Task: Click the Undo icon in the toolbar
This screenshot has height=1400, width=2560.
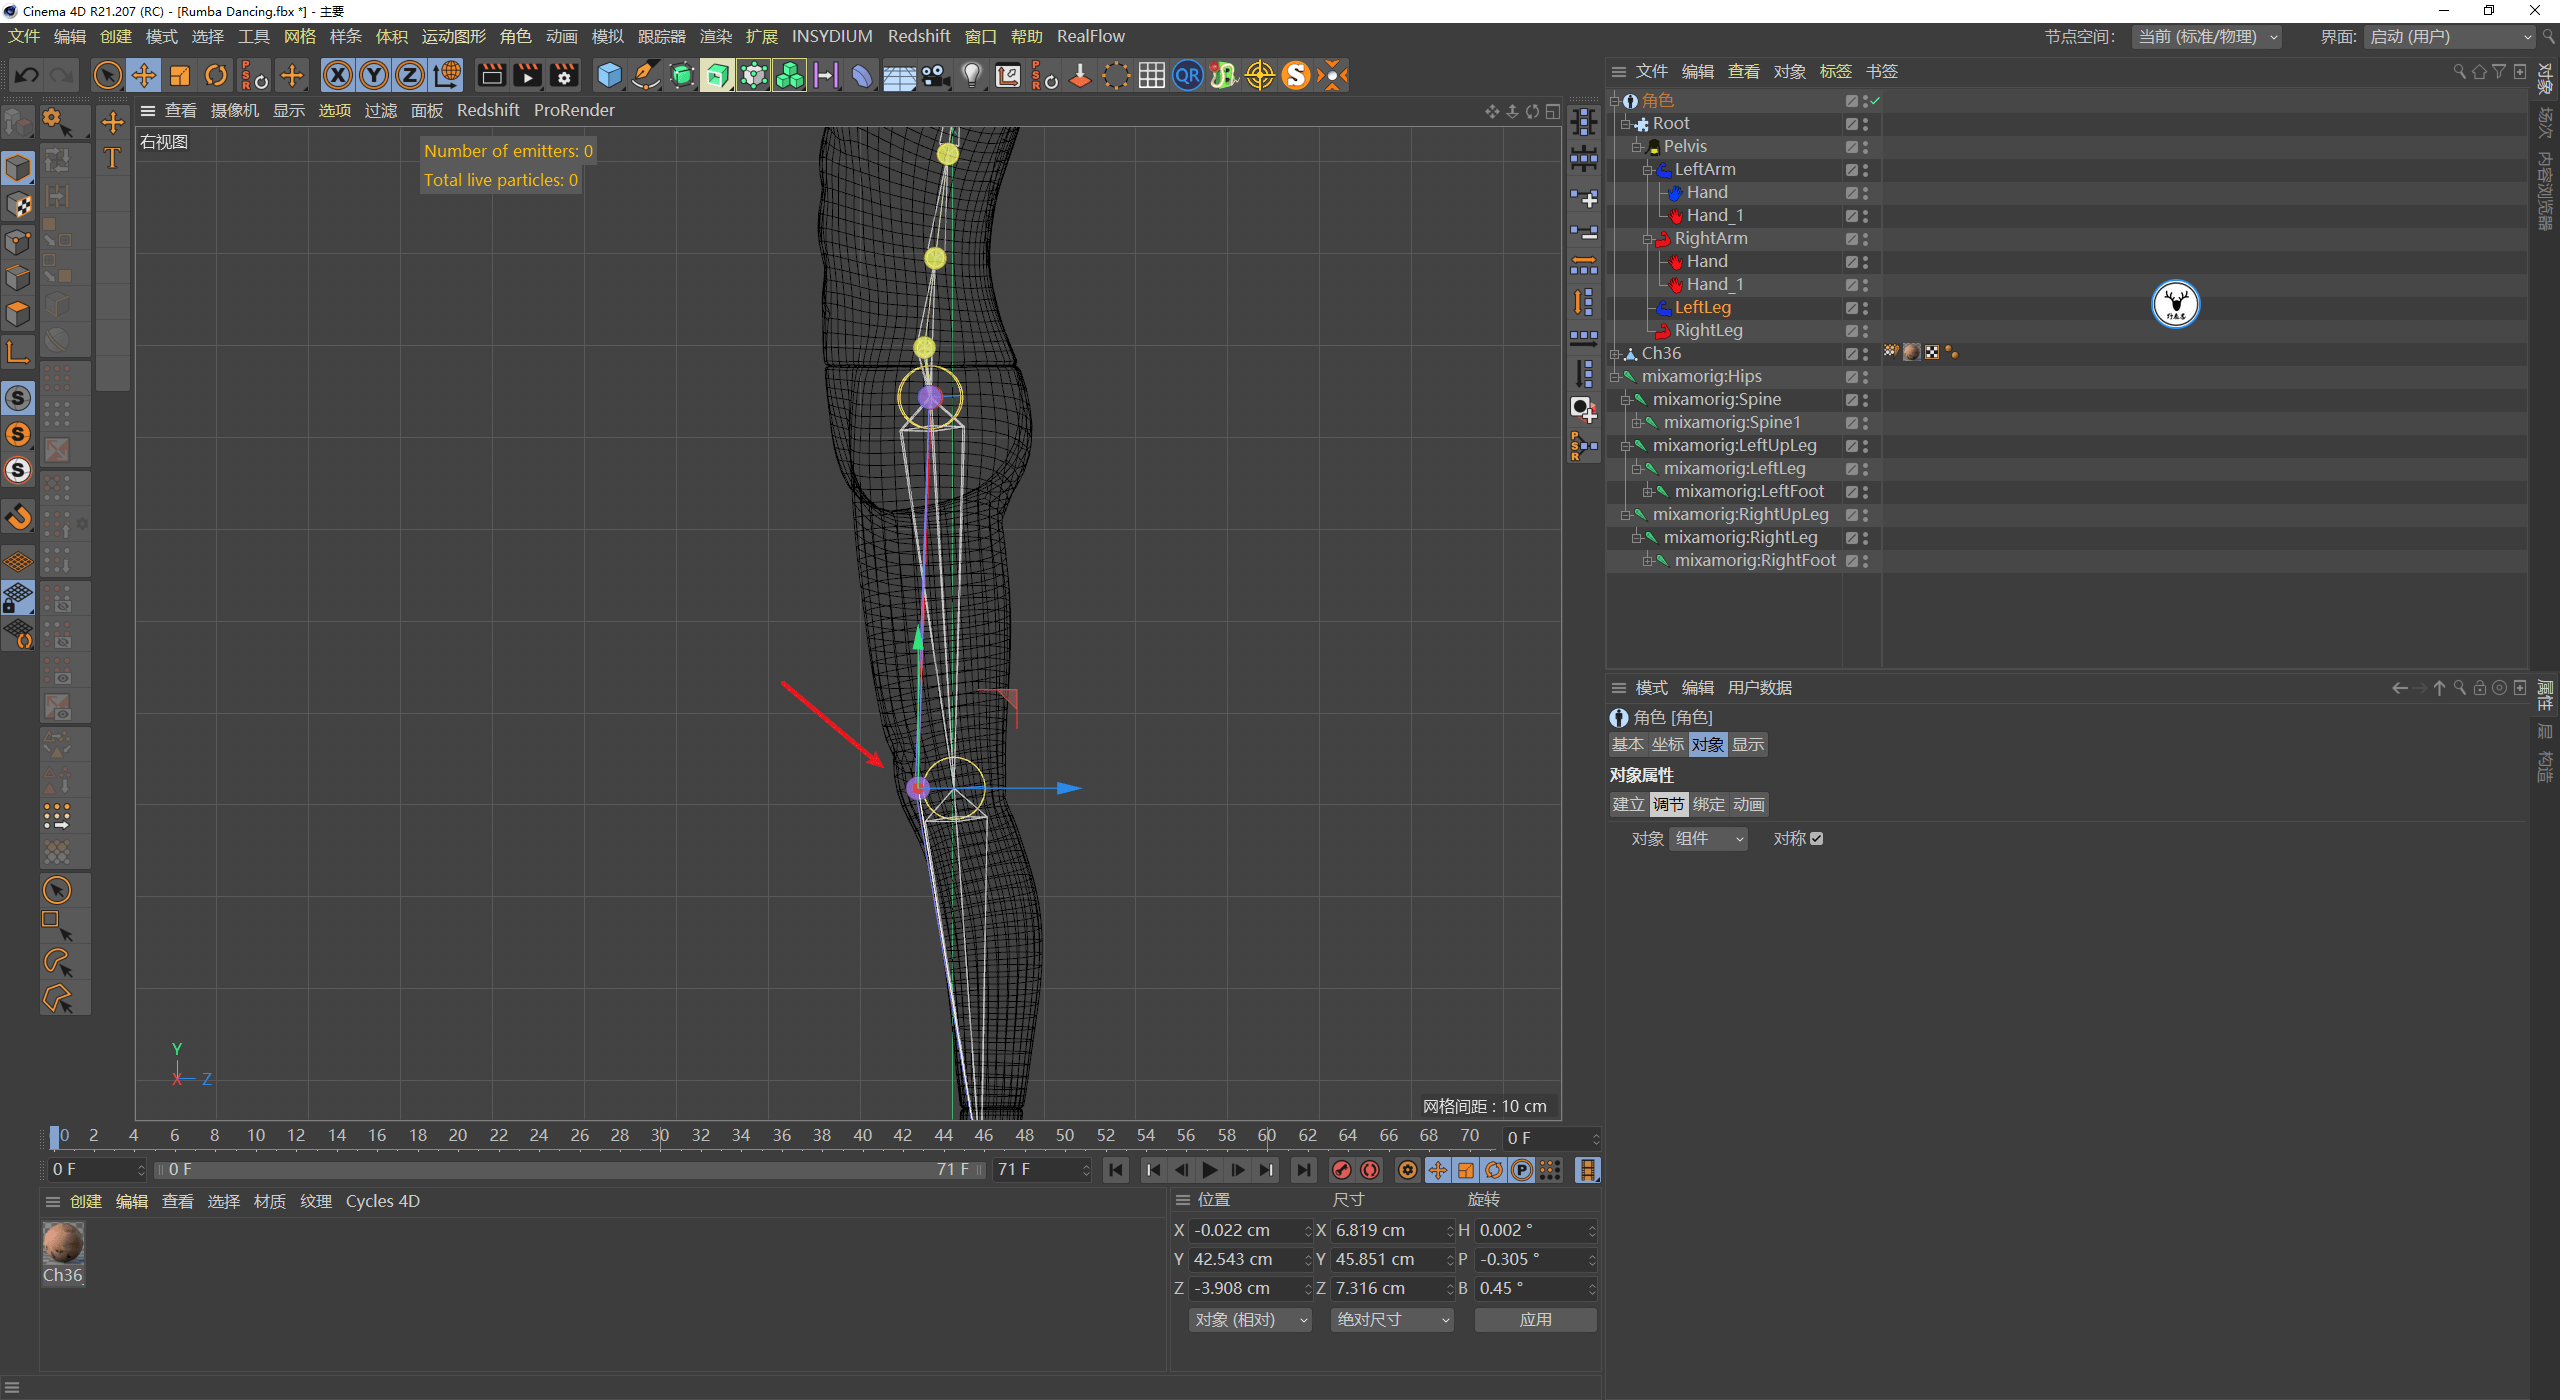Action: tap(26, 74)
